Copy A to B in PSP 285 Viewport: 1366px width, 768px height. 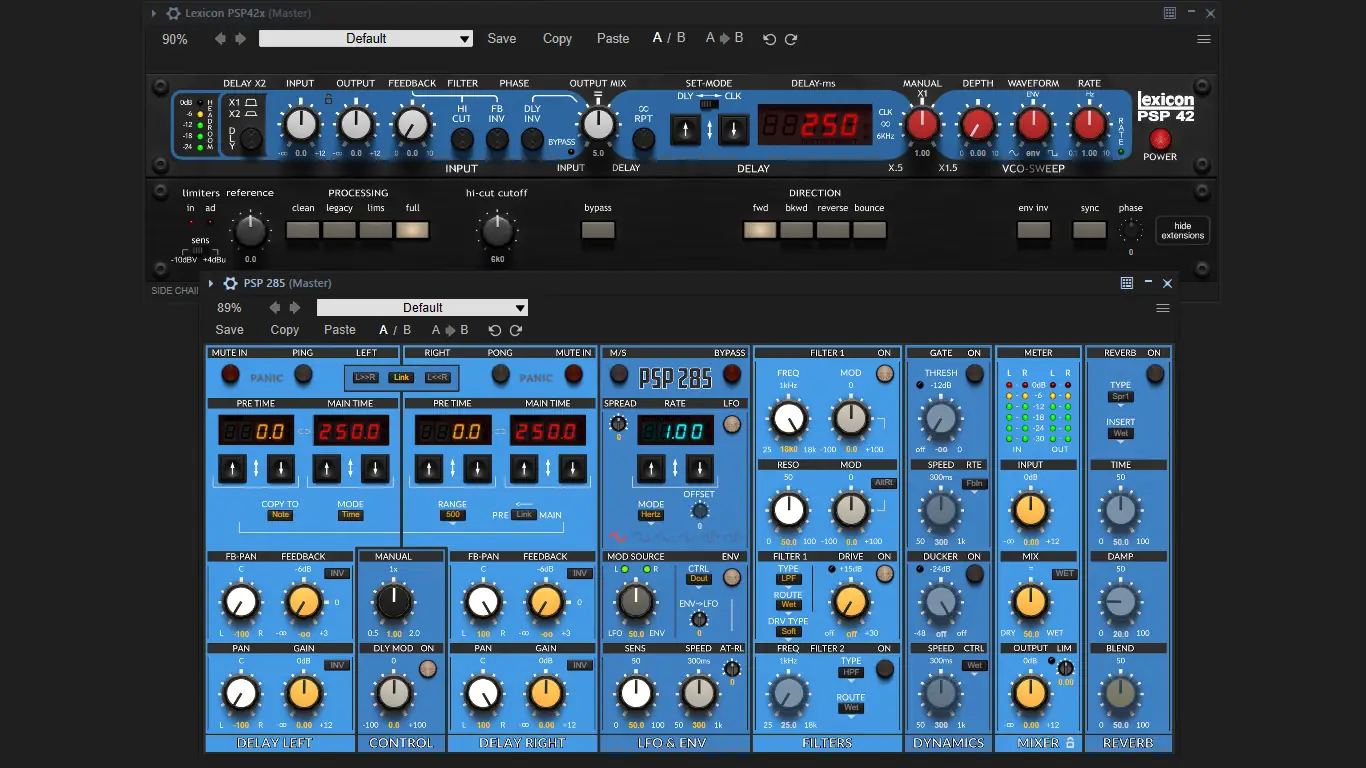tap(450, 330)
